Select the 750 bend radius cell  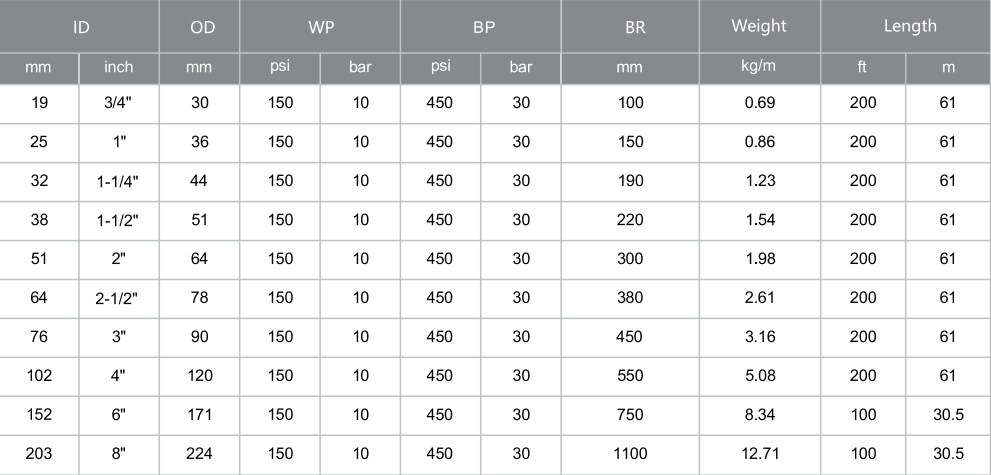[x=630, y=416]
